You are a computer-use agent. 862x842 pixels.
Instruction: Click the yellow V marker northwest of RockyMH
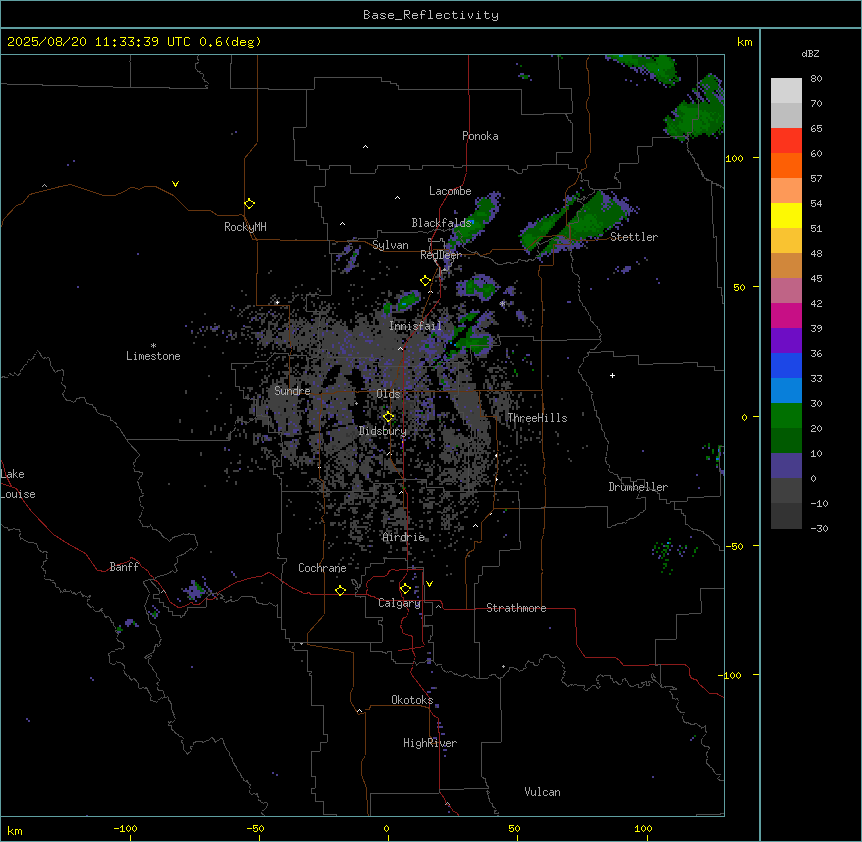tap(175, 184)
